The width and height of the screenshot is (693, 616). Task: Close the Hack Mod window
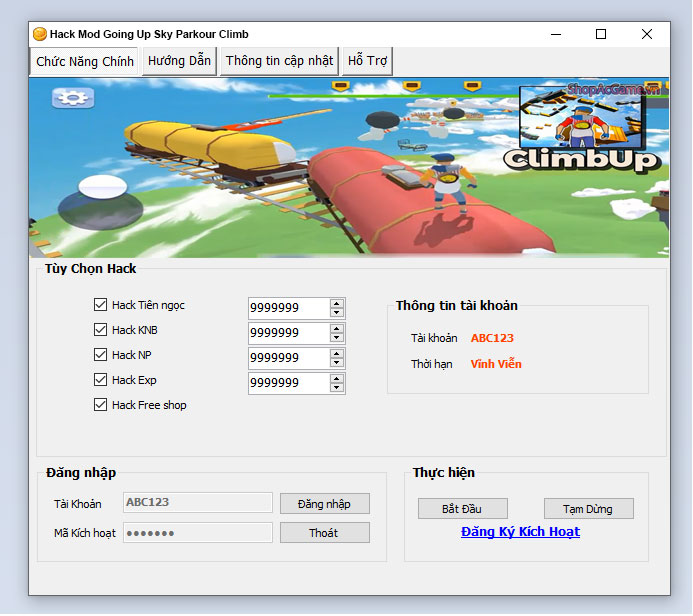tap(647, 34)
